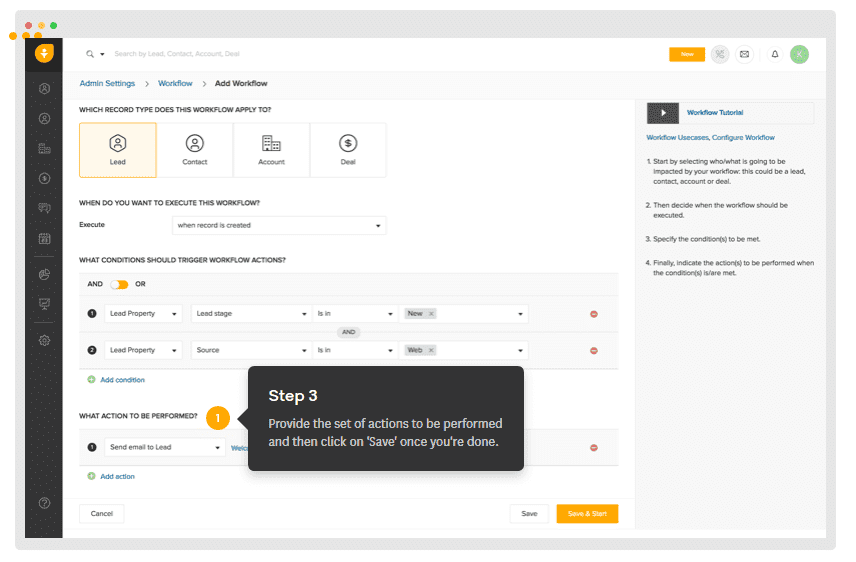Click the search magnifier icon
Image resolution: width=856 pixels, height=562 pixels.
pos(90,54)
